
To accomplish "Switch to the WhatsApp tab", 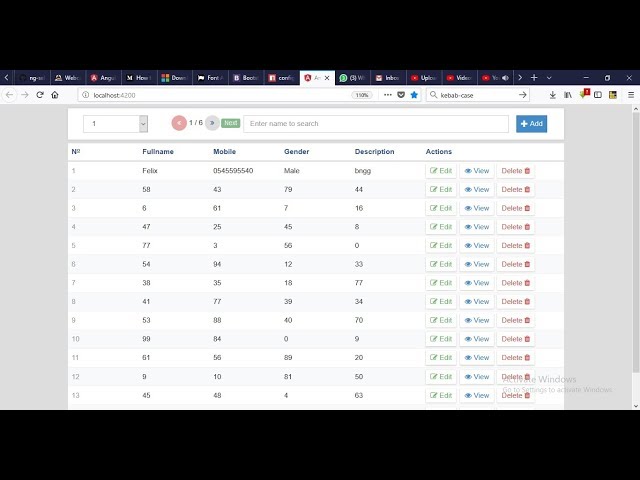I will point(353,78).
